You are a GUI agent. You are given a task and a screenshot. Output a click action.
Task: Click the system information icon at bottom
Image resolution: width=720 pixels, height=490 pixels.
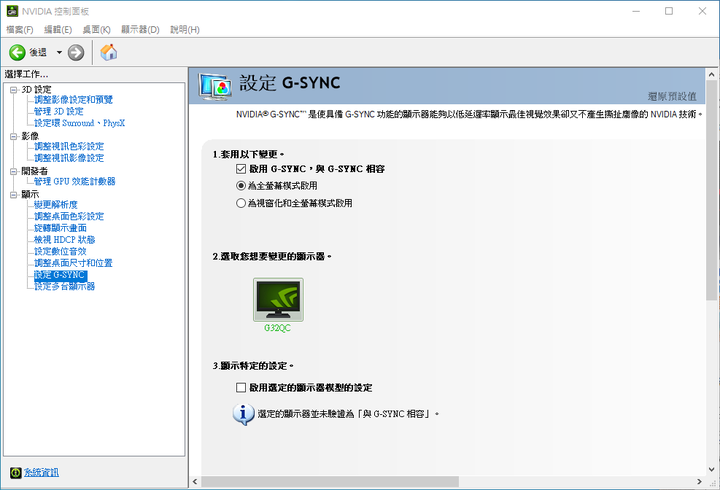tap(16, 473)
